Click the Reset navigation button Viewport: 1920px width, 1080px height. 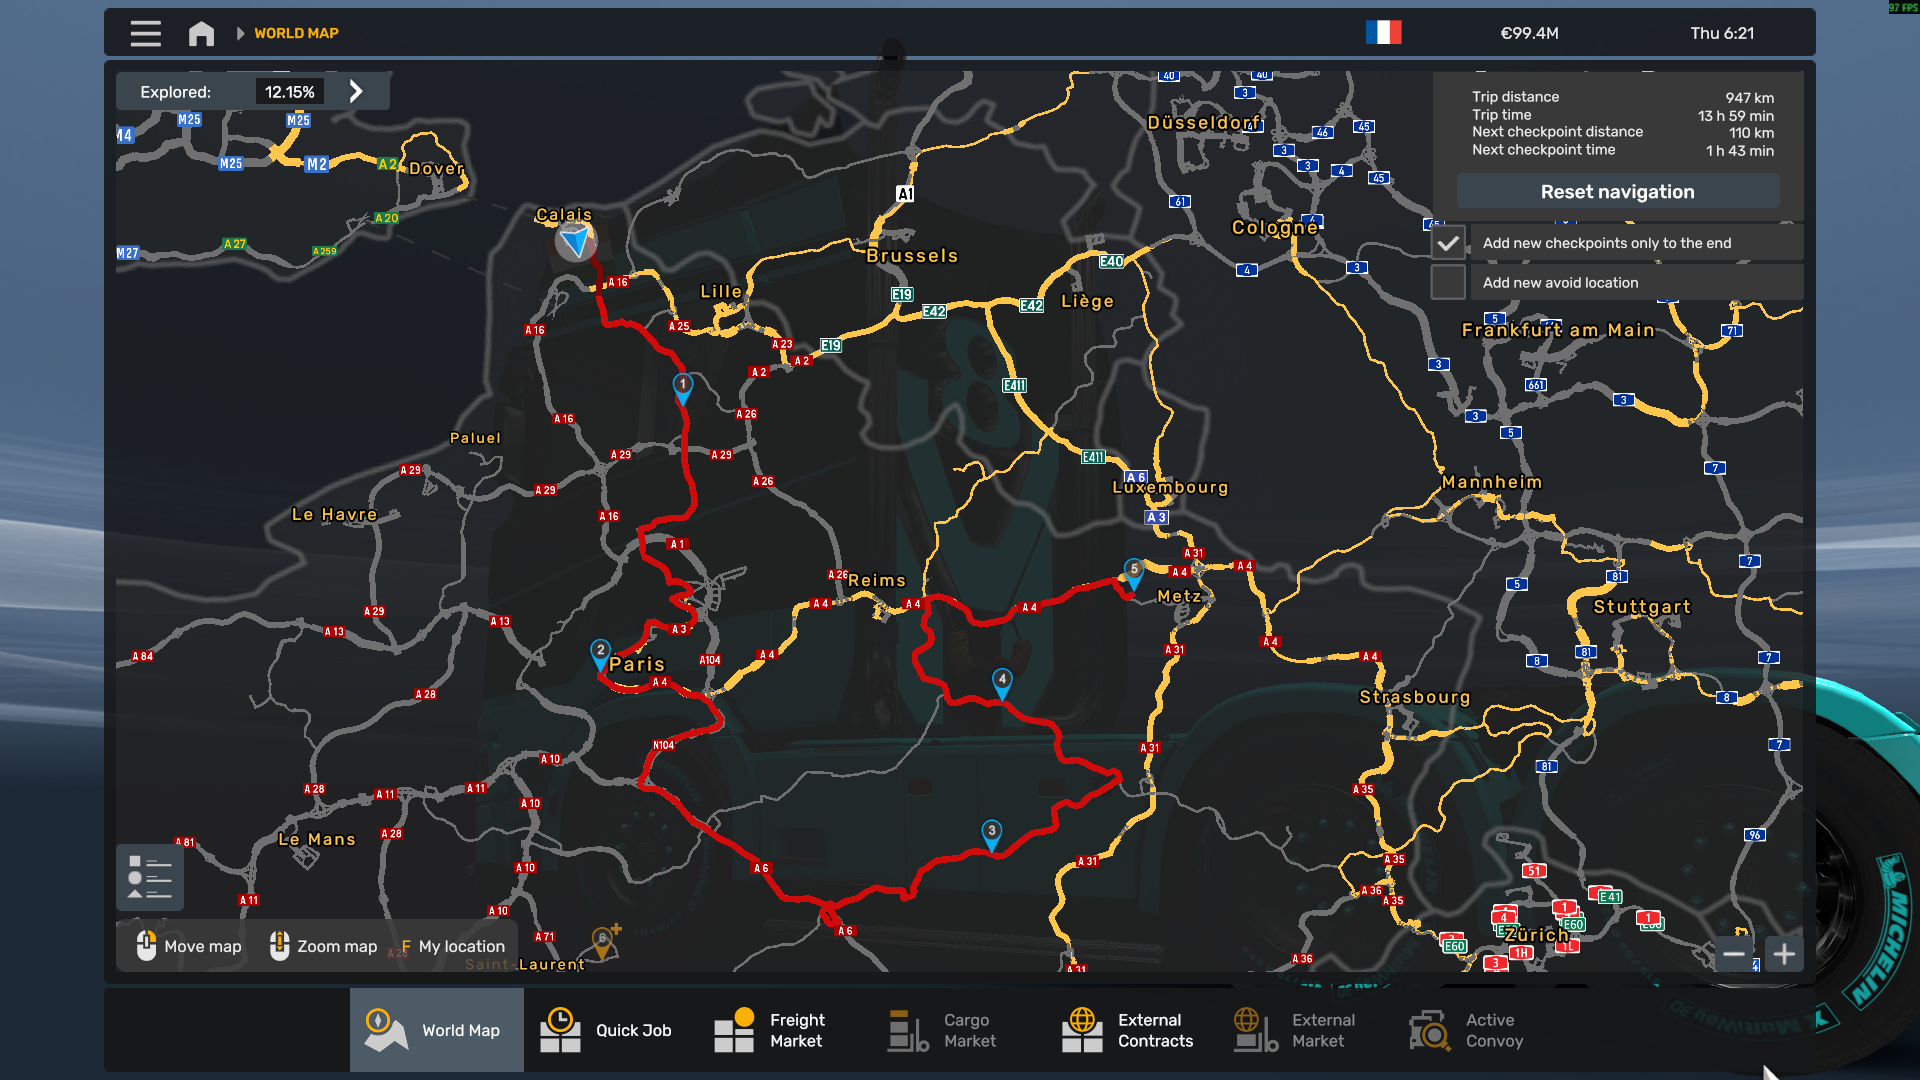[x=1617, y=192]
